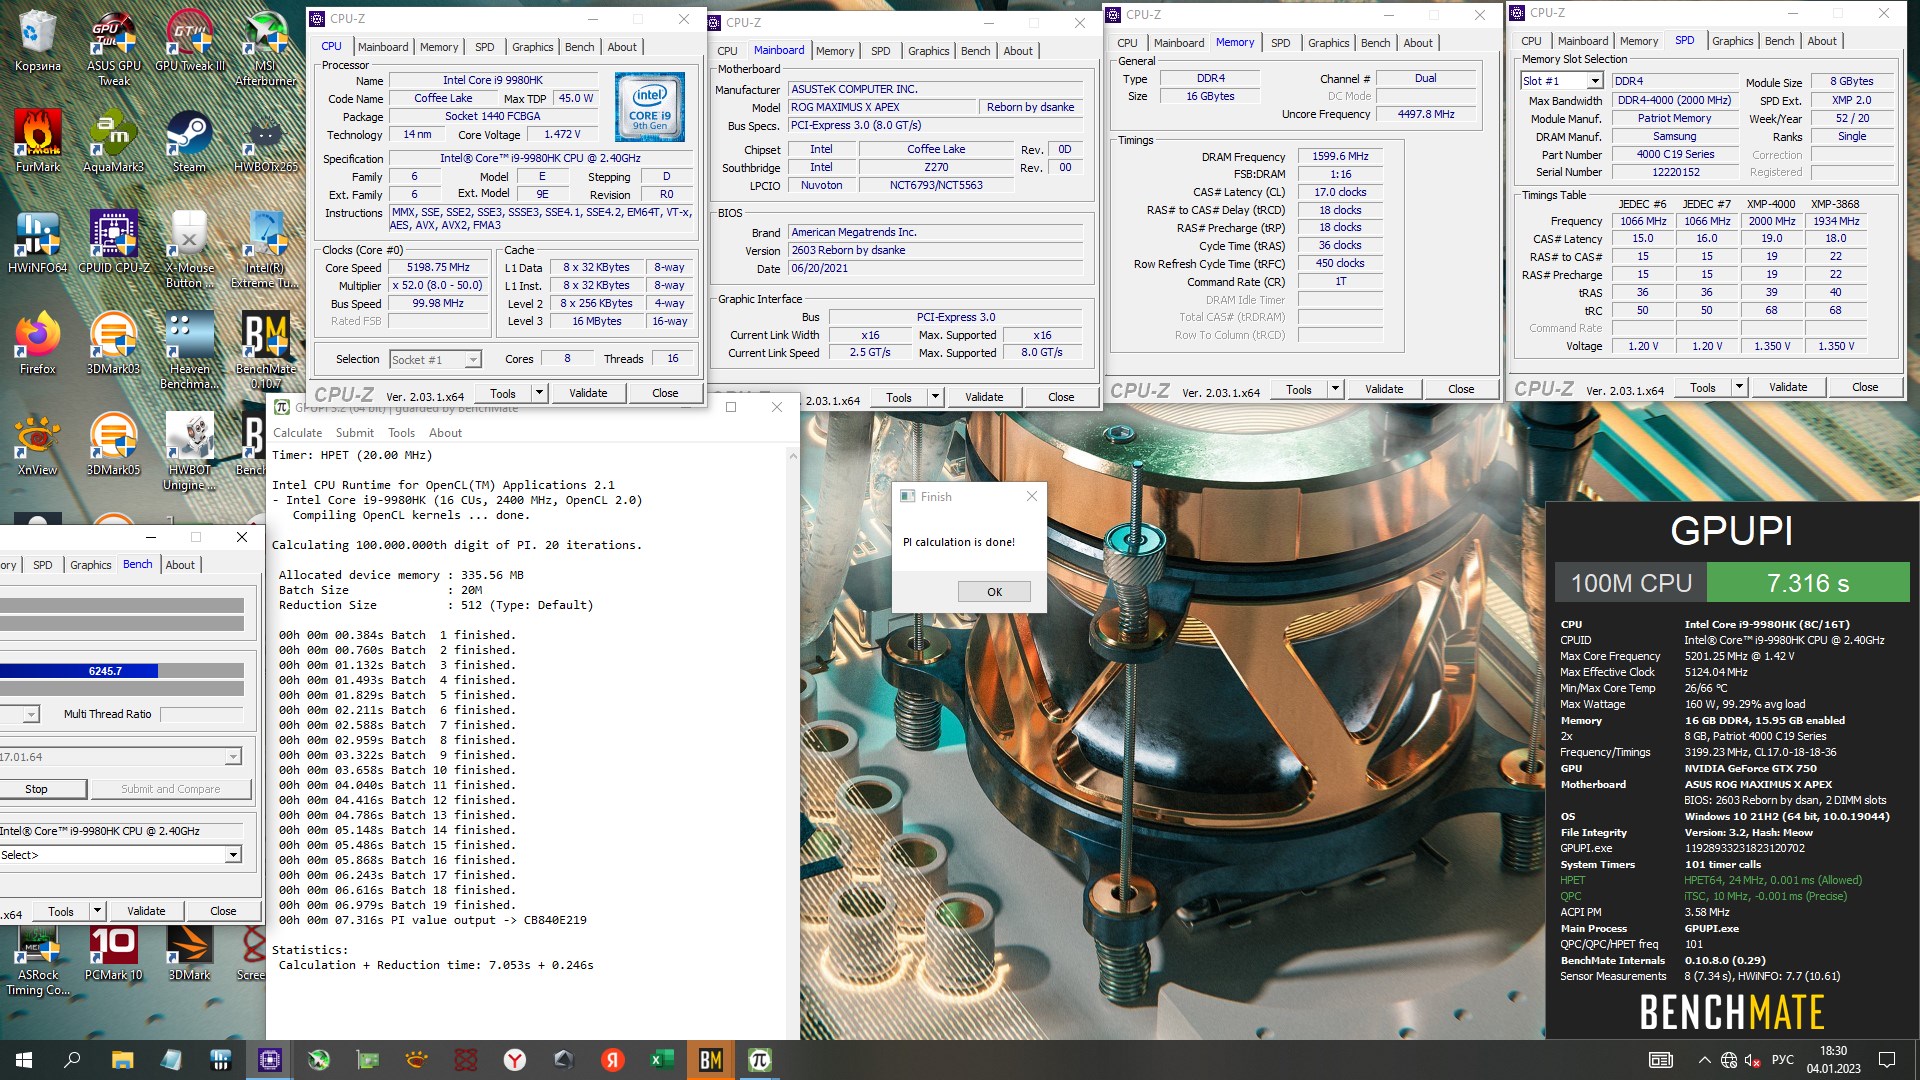
Task: Click Close button in CPU-Z SPD window
Action: pyautogui.click(x=1865, y=387)
